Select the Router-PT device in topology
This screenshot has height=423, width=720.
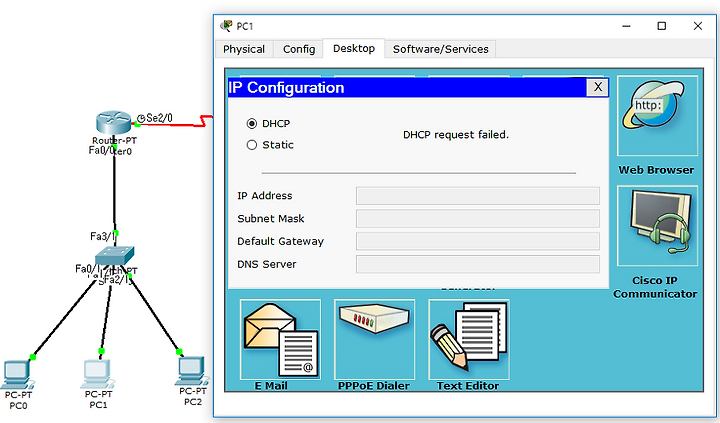(113, 123)
